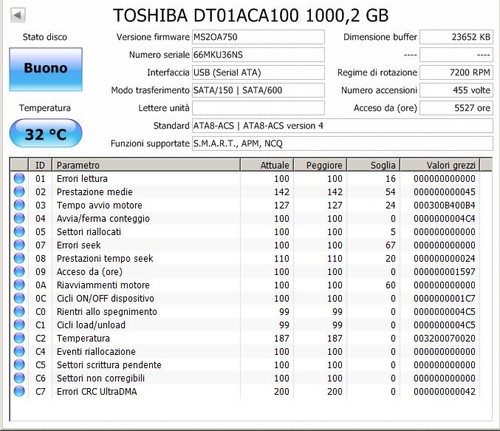Click the status circle for Tempo avvio motore

tap(19, 205)
